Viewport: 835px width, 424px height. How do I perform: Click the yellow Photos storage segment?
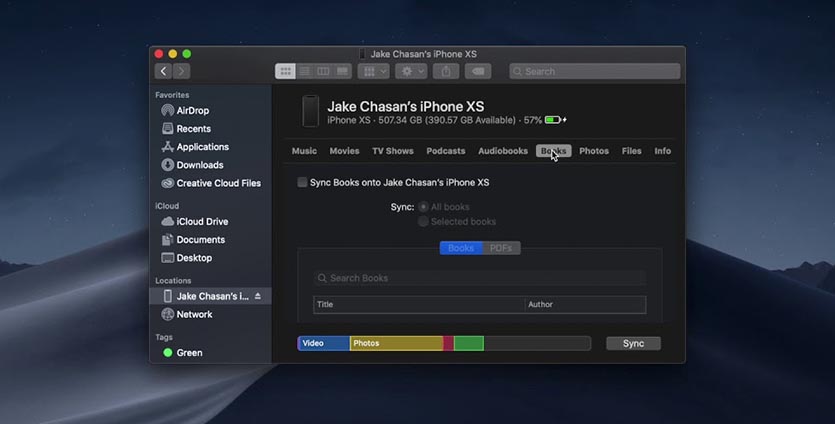coord(396,343)
